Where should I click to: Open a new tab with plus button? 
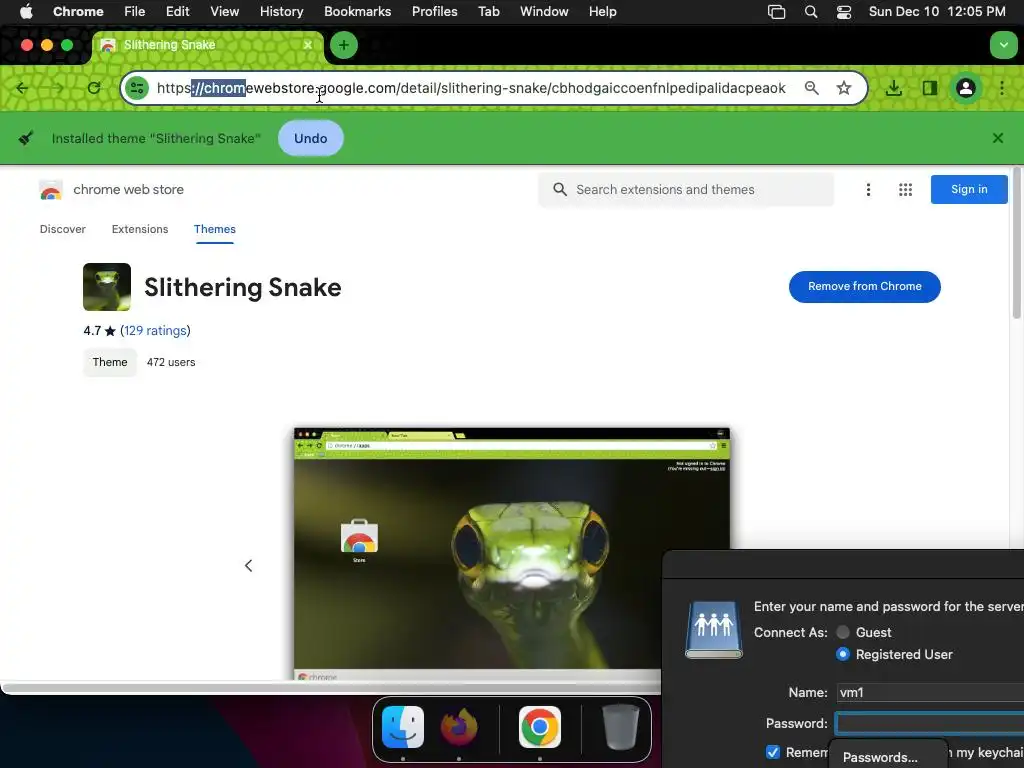(x=344, y=45)
